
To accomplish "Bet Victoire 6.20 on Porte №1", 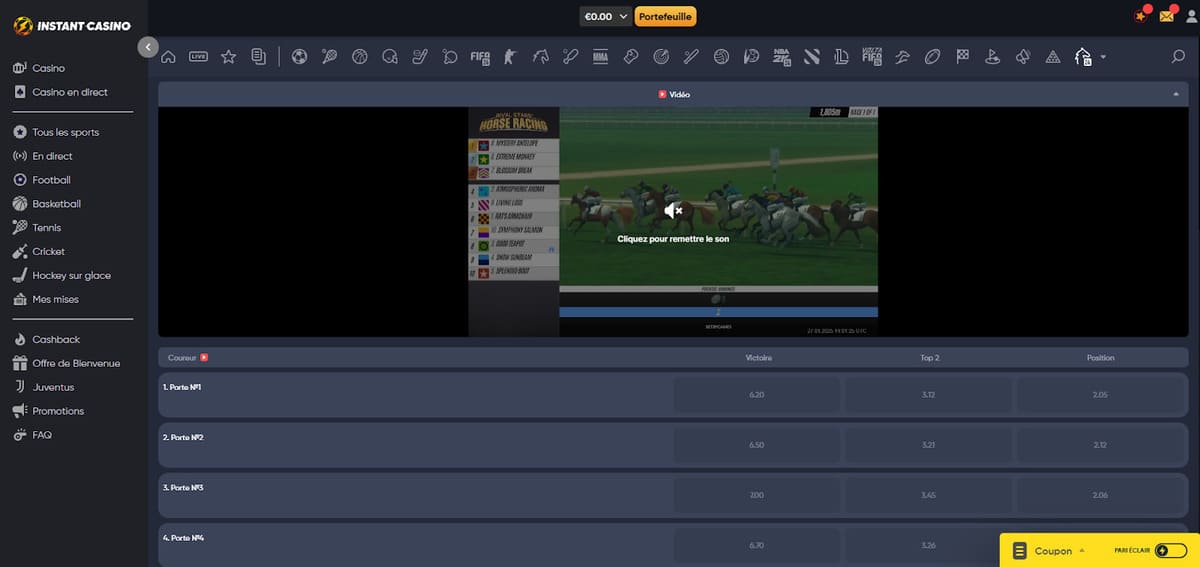I will (x=756, y=395).
